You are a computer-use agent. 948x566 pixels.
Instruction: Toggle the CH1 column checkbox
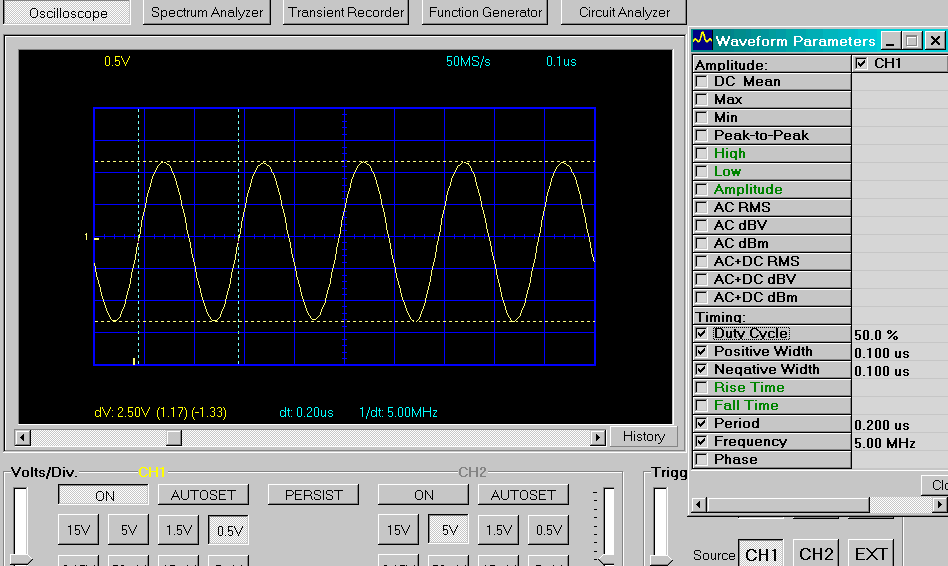(x=862, y=63)
